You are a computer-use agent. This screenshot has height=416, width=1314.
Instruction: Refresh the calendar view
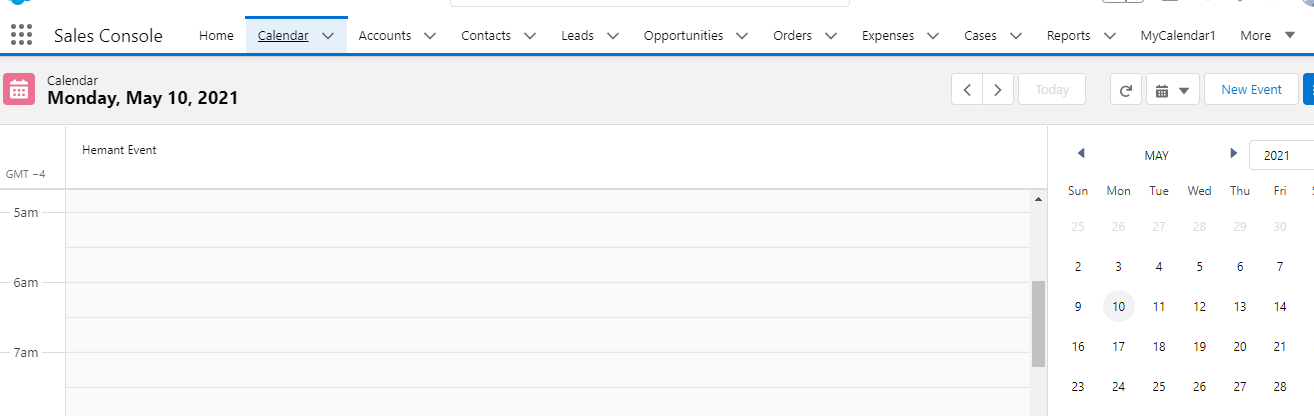[x=1125, y=89]
